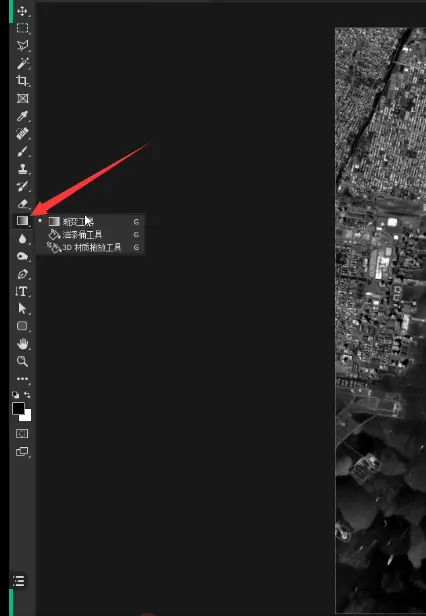This screenshot has height=616, width=426.
Task: Select the Eyedropper tool
Action: tap(22, 116)
